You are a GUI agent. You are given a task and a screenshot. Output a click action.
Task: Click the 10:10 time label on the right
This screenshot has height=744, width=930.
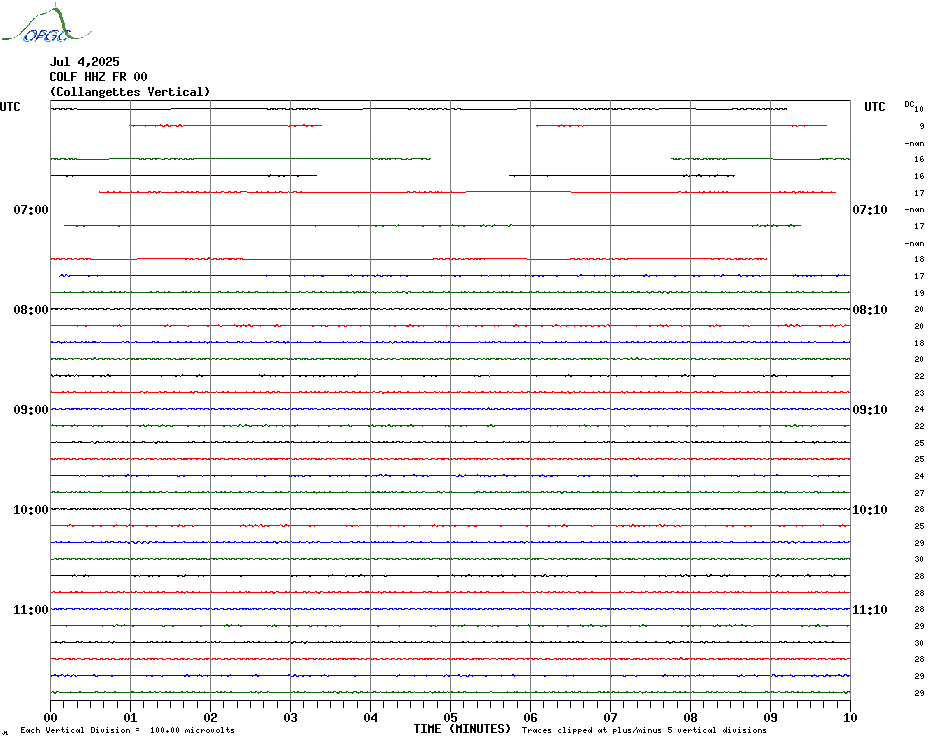(870, 510)
